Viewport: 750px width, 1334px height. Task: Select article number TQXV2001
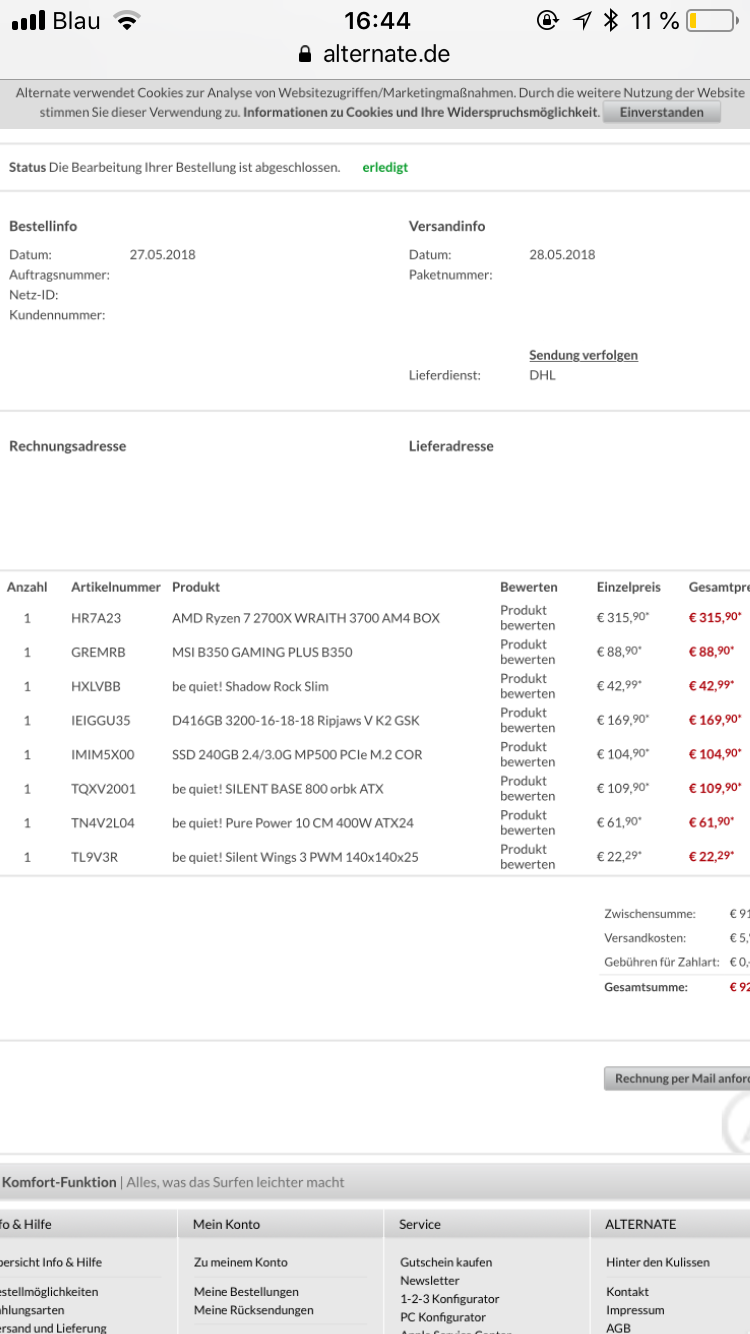click(x=104, y=788)
